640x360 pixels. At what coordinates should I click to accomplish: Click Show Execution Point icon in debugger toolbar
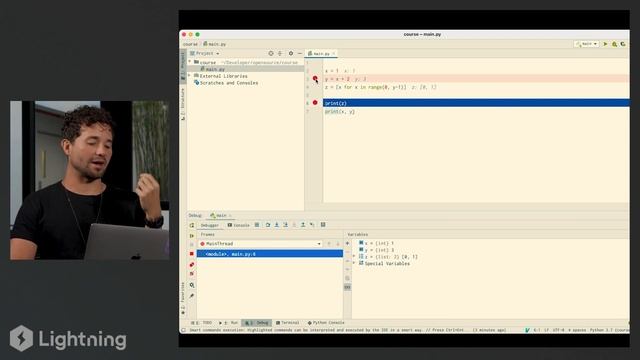click(x=257, y=225)
